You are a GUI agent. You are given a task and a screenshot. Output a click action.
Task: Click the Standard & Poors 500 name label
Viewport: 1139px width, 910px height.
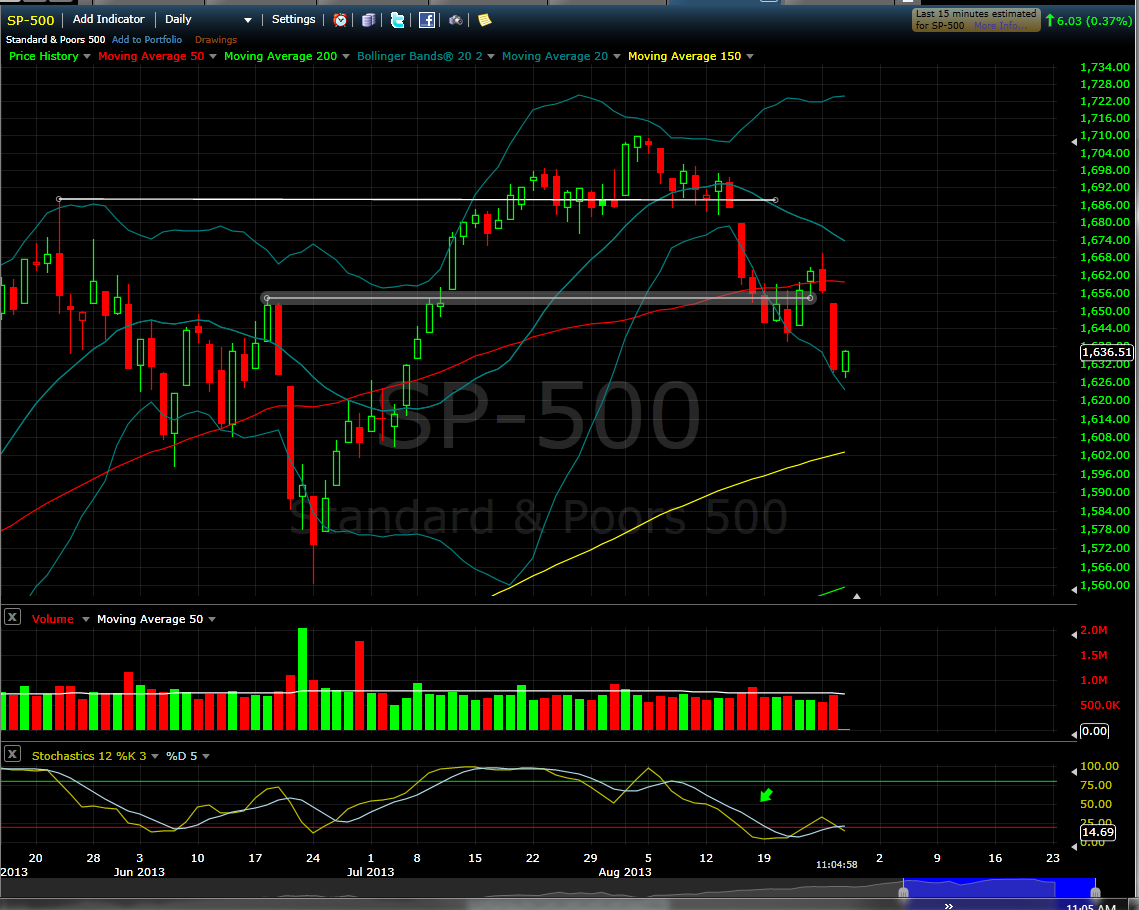tap(55, 40)
